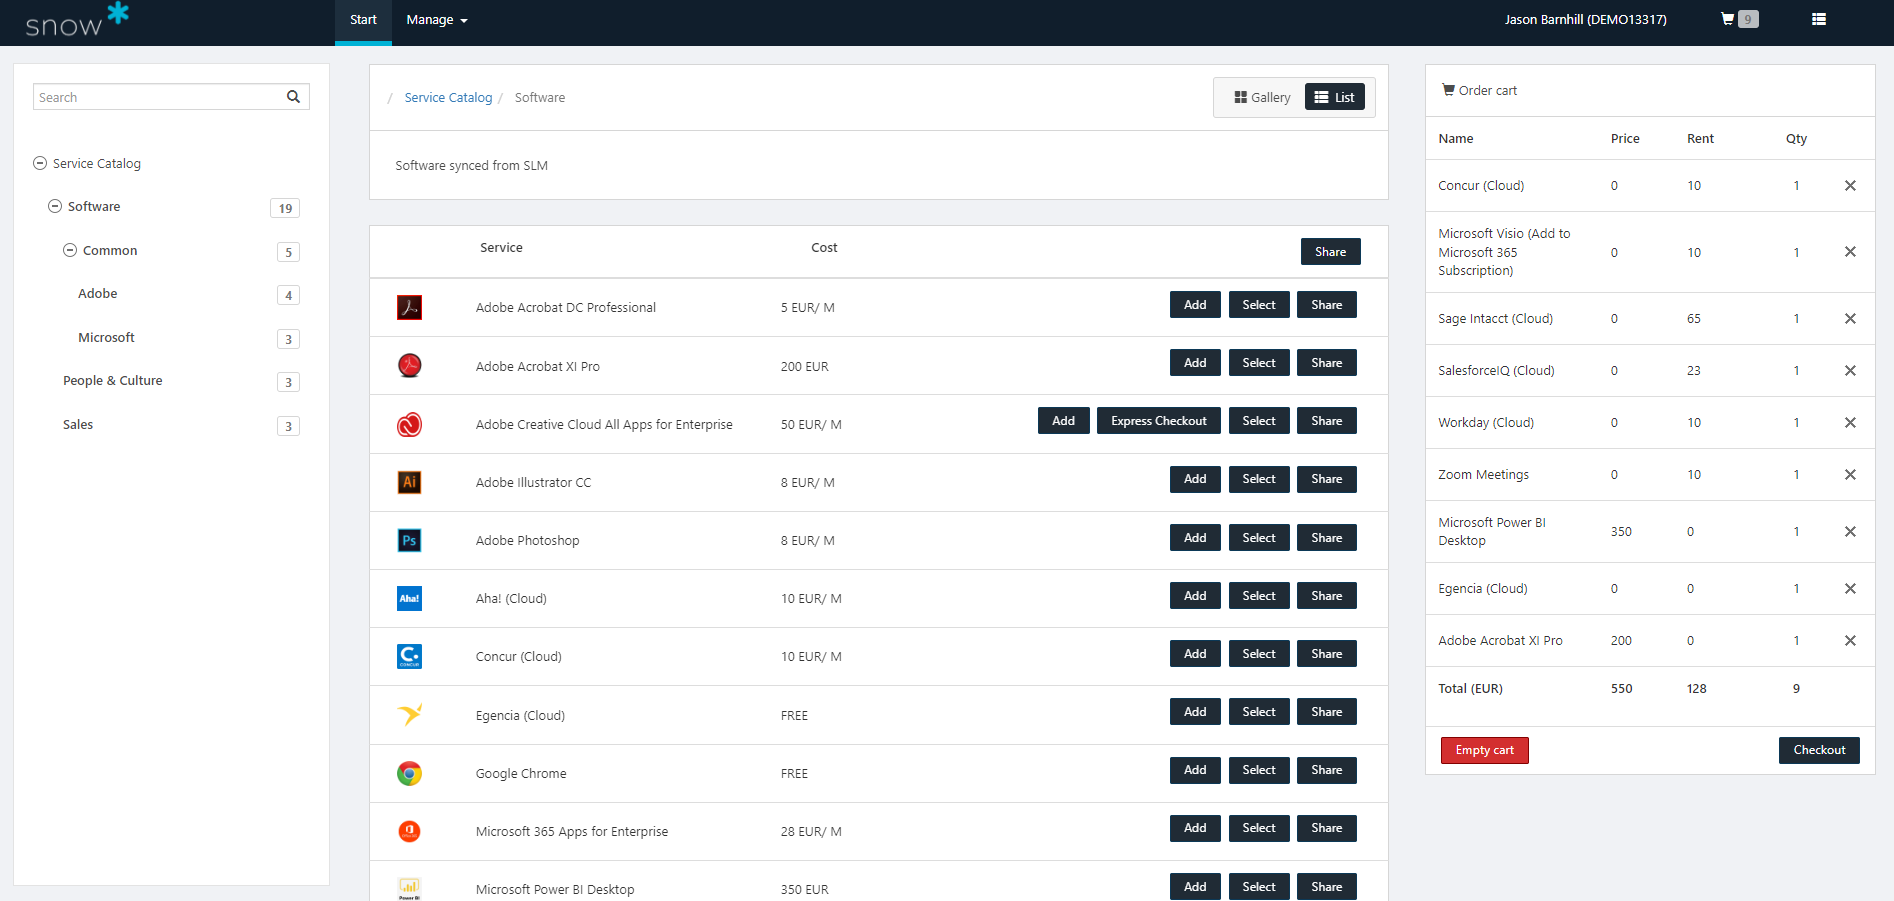Click the Qty column header in cart
This screenshot has width=1894, height=901.
click(x=1796, y=138)
